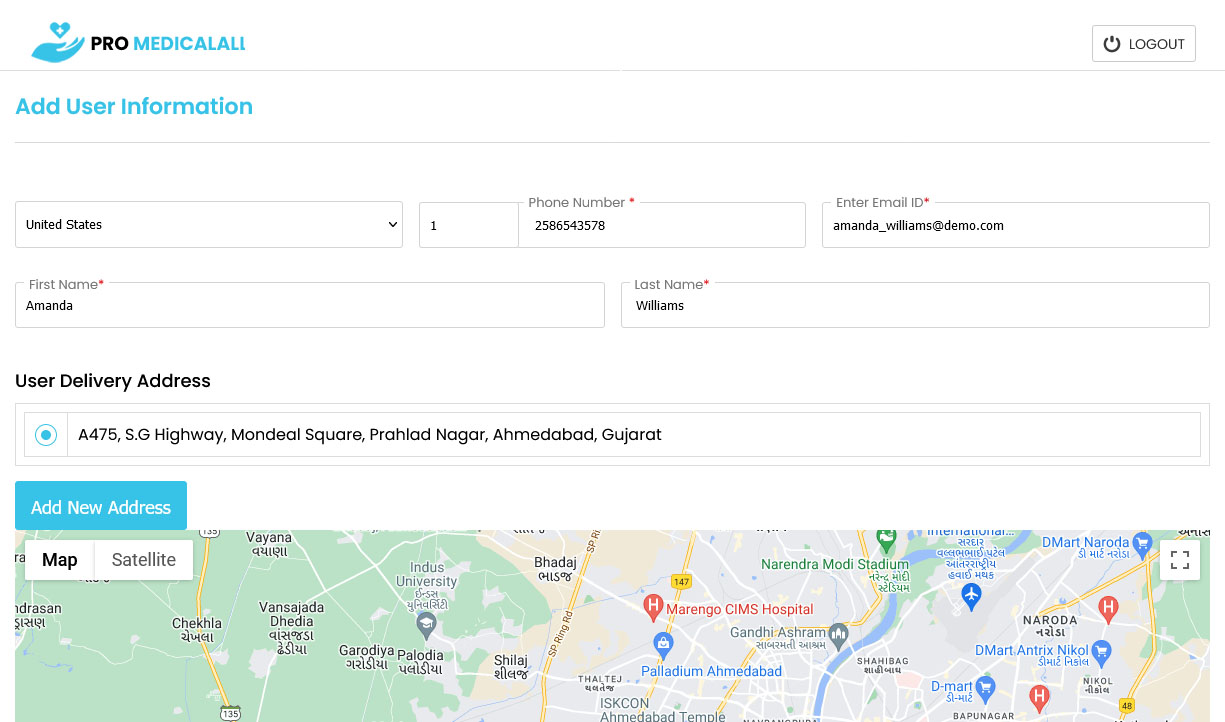The height and width of the screenshot is (722, 1225).
Task: Click the Pro Medicalall logo
Action: pyautogui.click(x=138, y=44)
